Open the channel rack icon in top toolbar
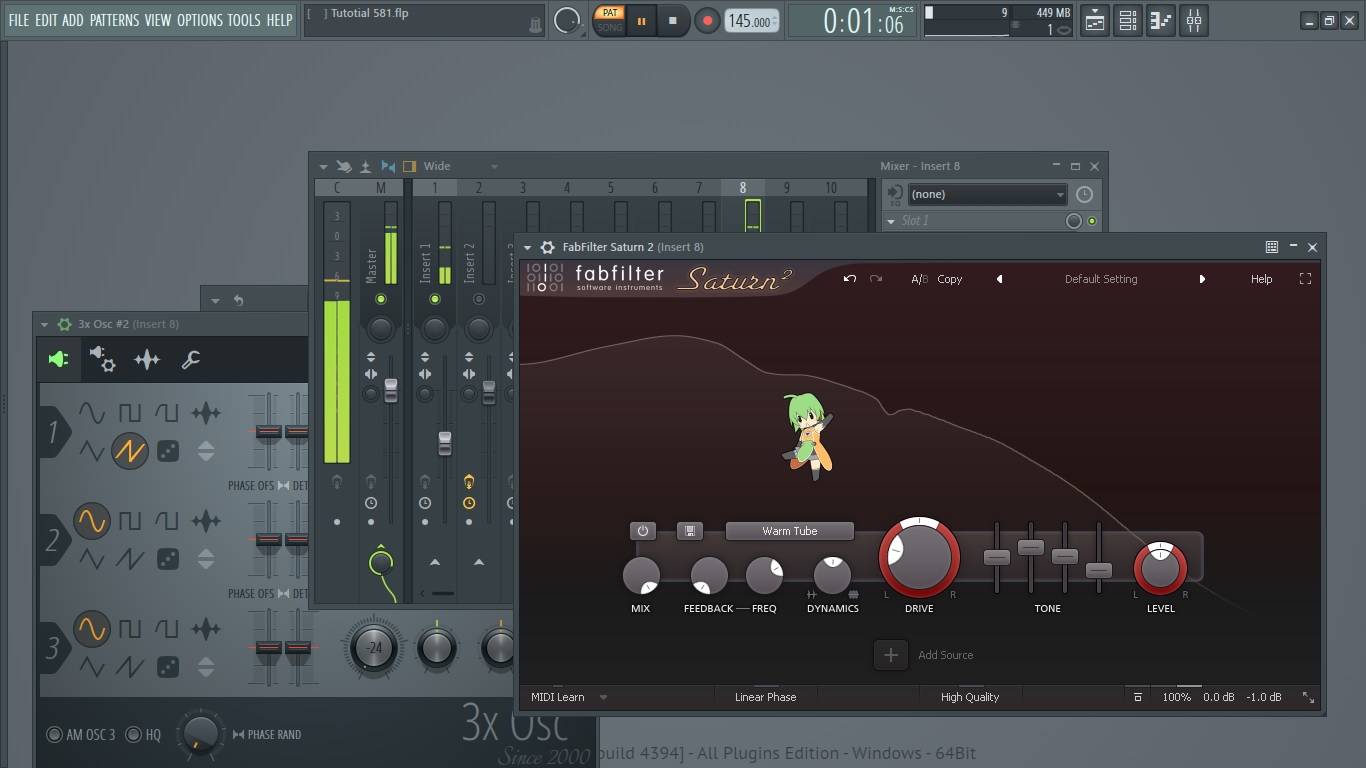Viewport: 1366px width, 768px height. [1128, 20]
